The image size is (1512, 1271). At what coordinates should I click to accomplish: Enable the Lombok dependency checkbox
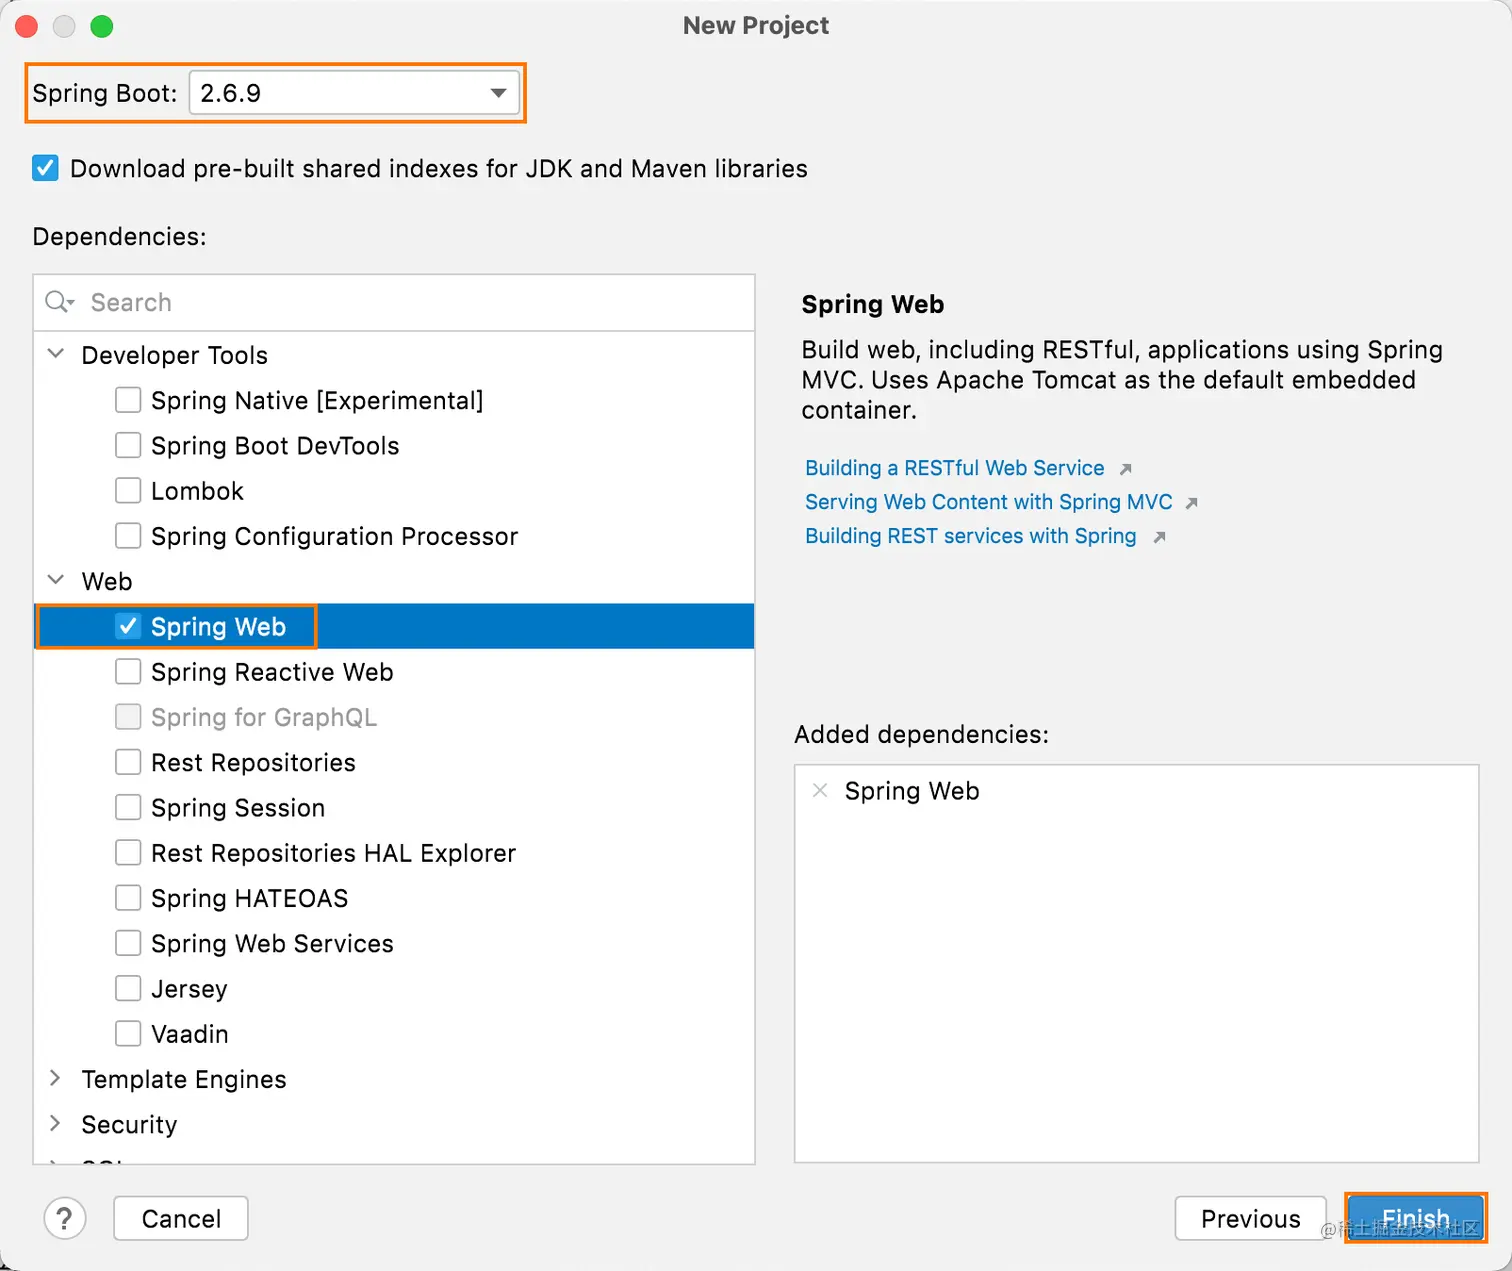[x=128, y=491]
